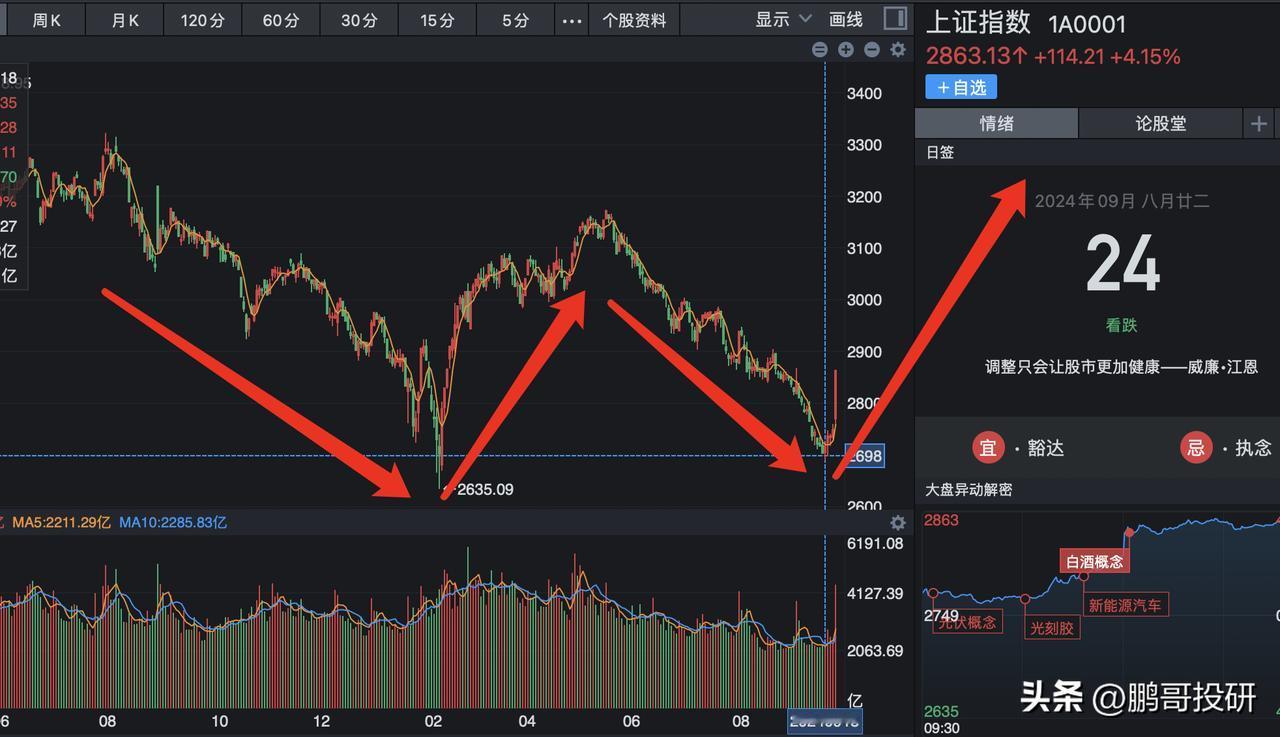
Task: Click the 6191.08 volume axis value
Action: coord(874,544)
